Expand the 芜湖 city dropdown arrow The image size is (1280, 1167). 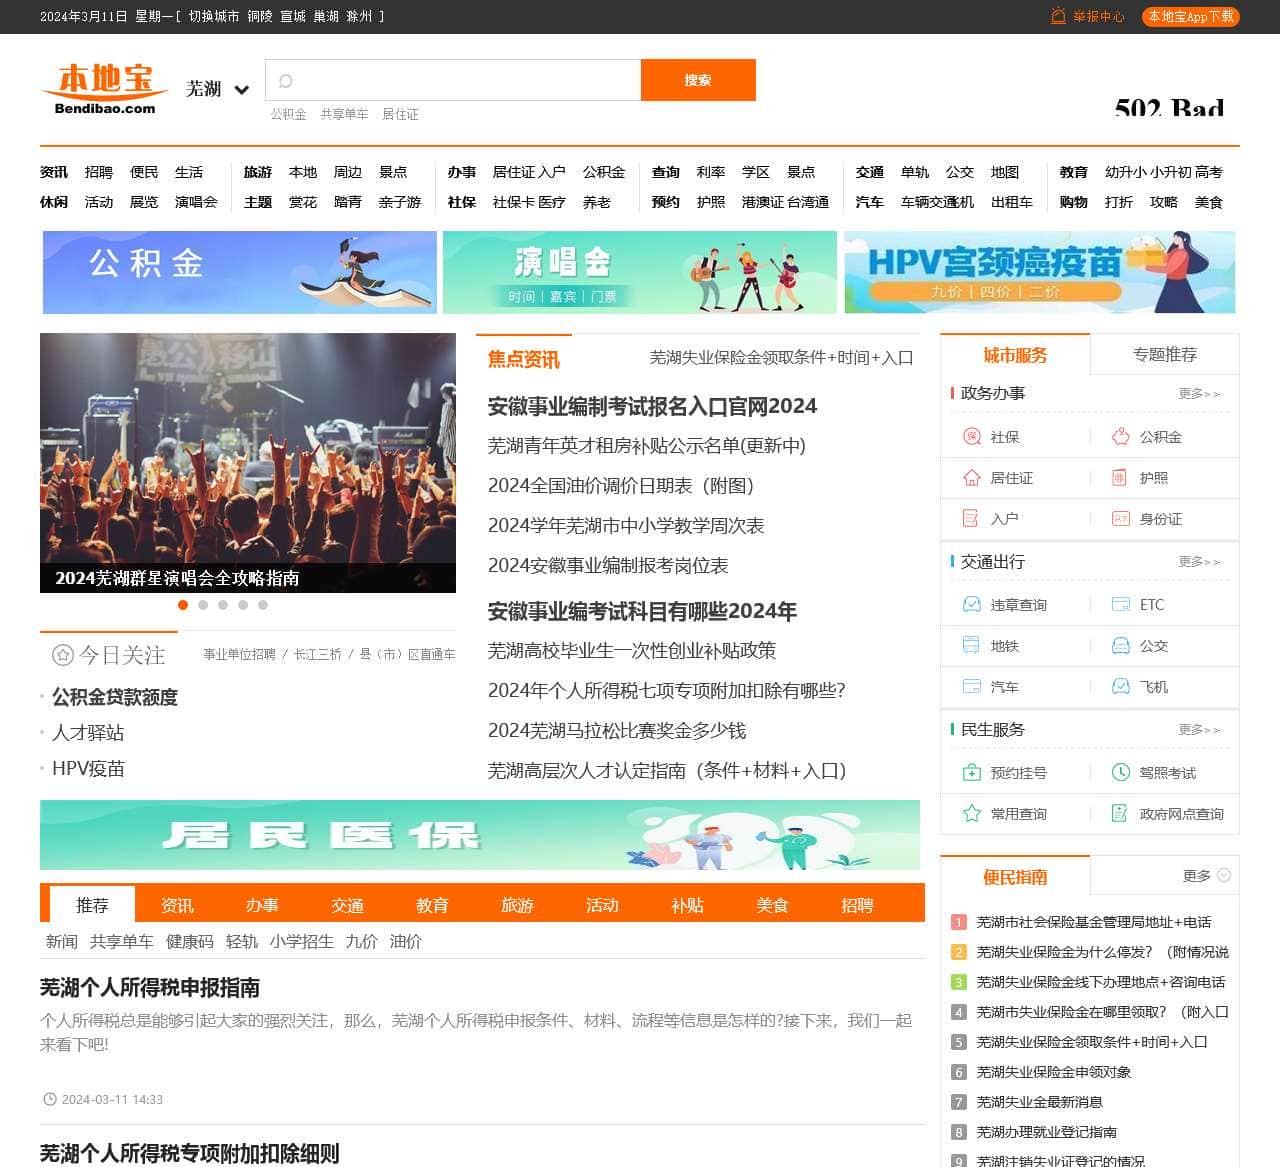tap(241, 90)
